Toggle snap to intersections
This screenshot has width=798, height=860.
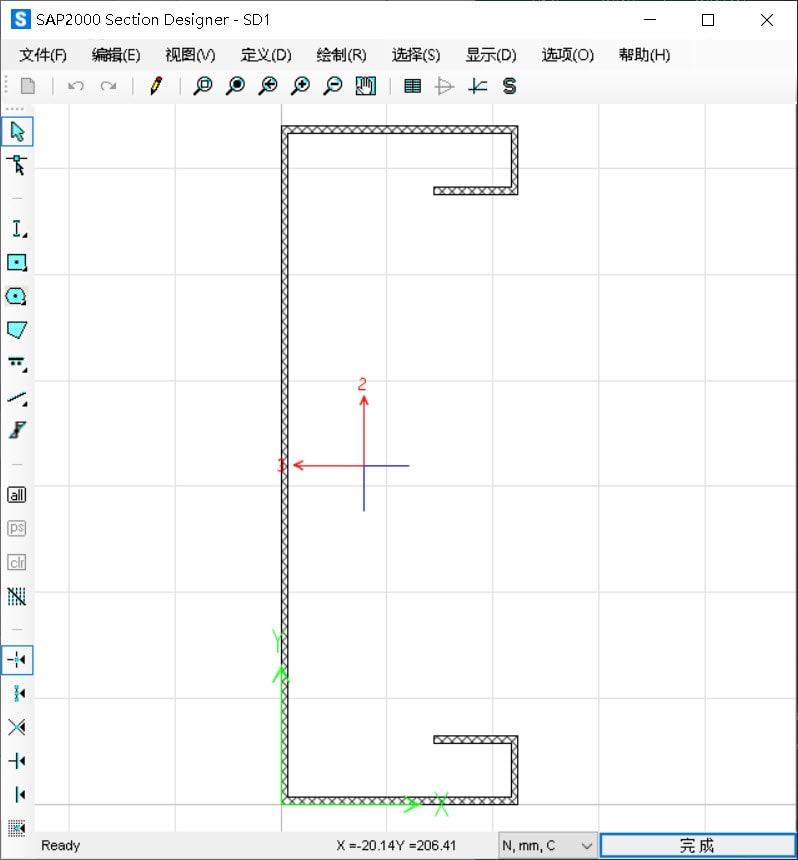[17, 727]
